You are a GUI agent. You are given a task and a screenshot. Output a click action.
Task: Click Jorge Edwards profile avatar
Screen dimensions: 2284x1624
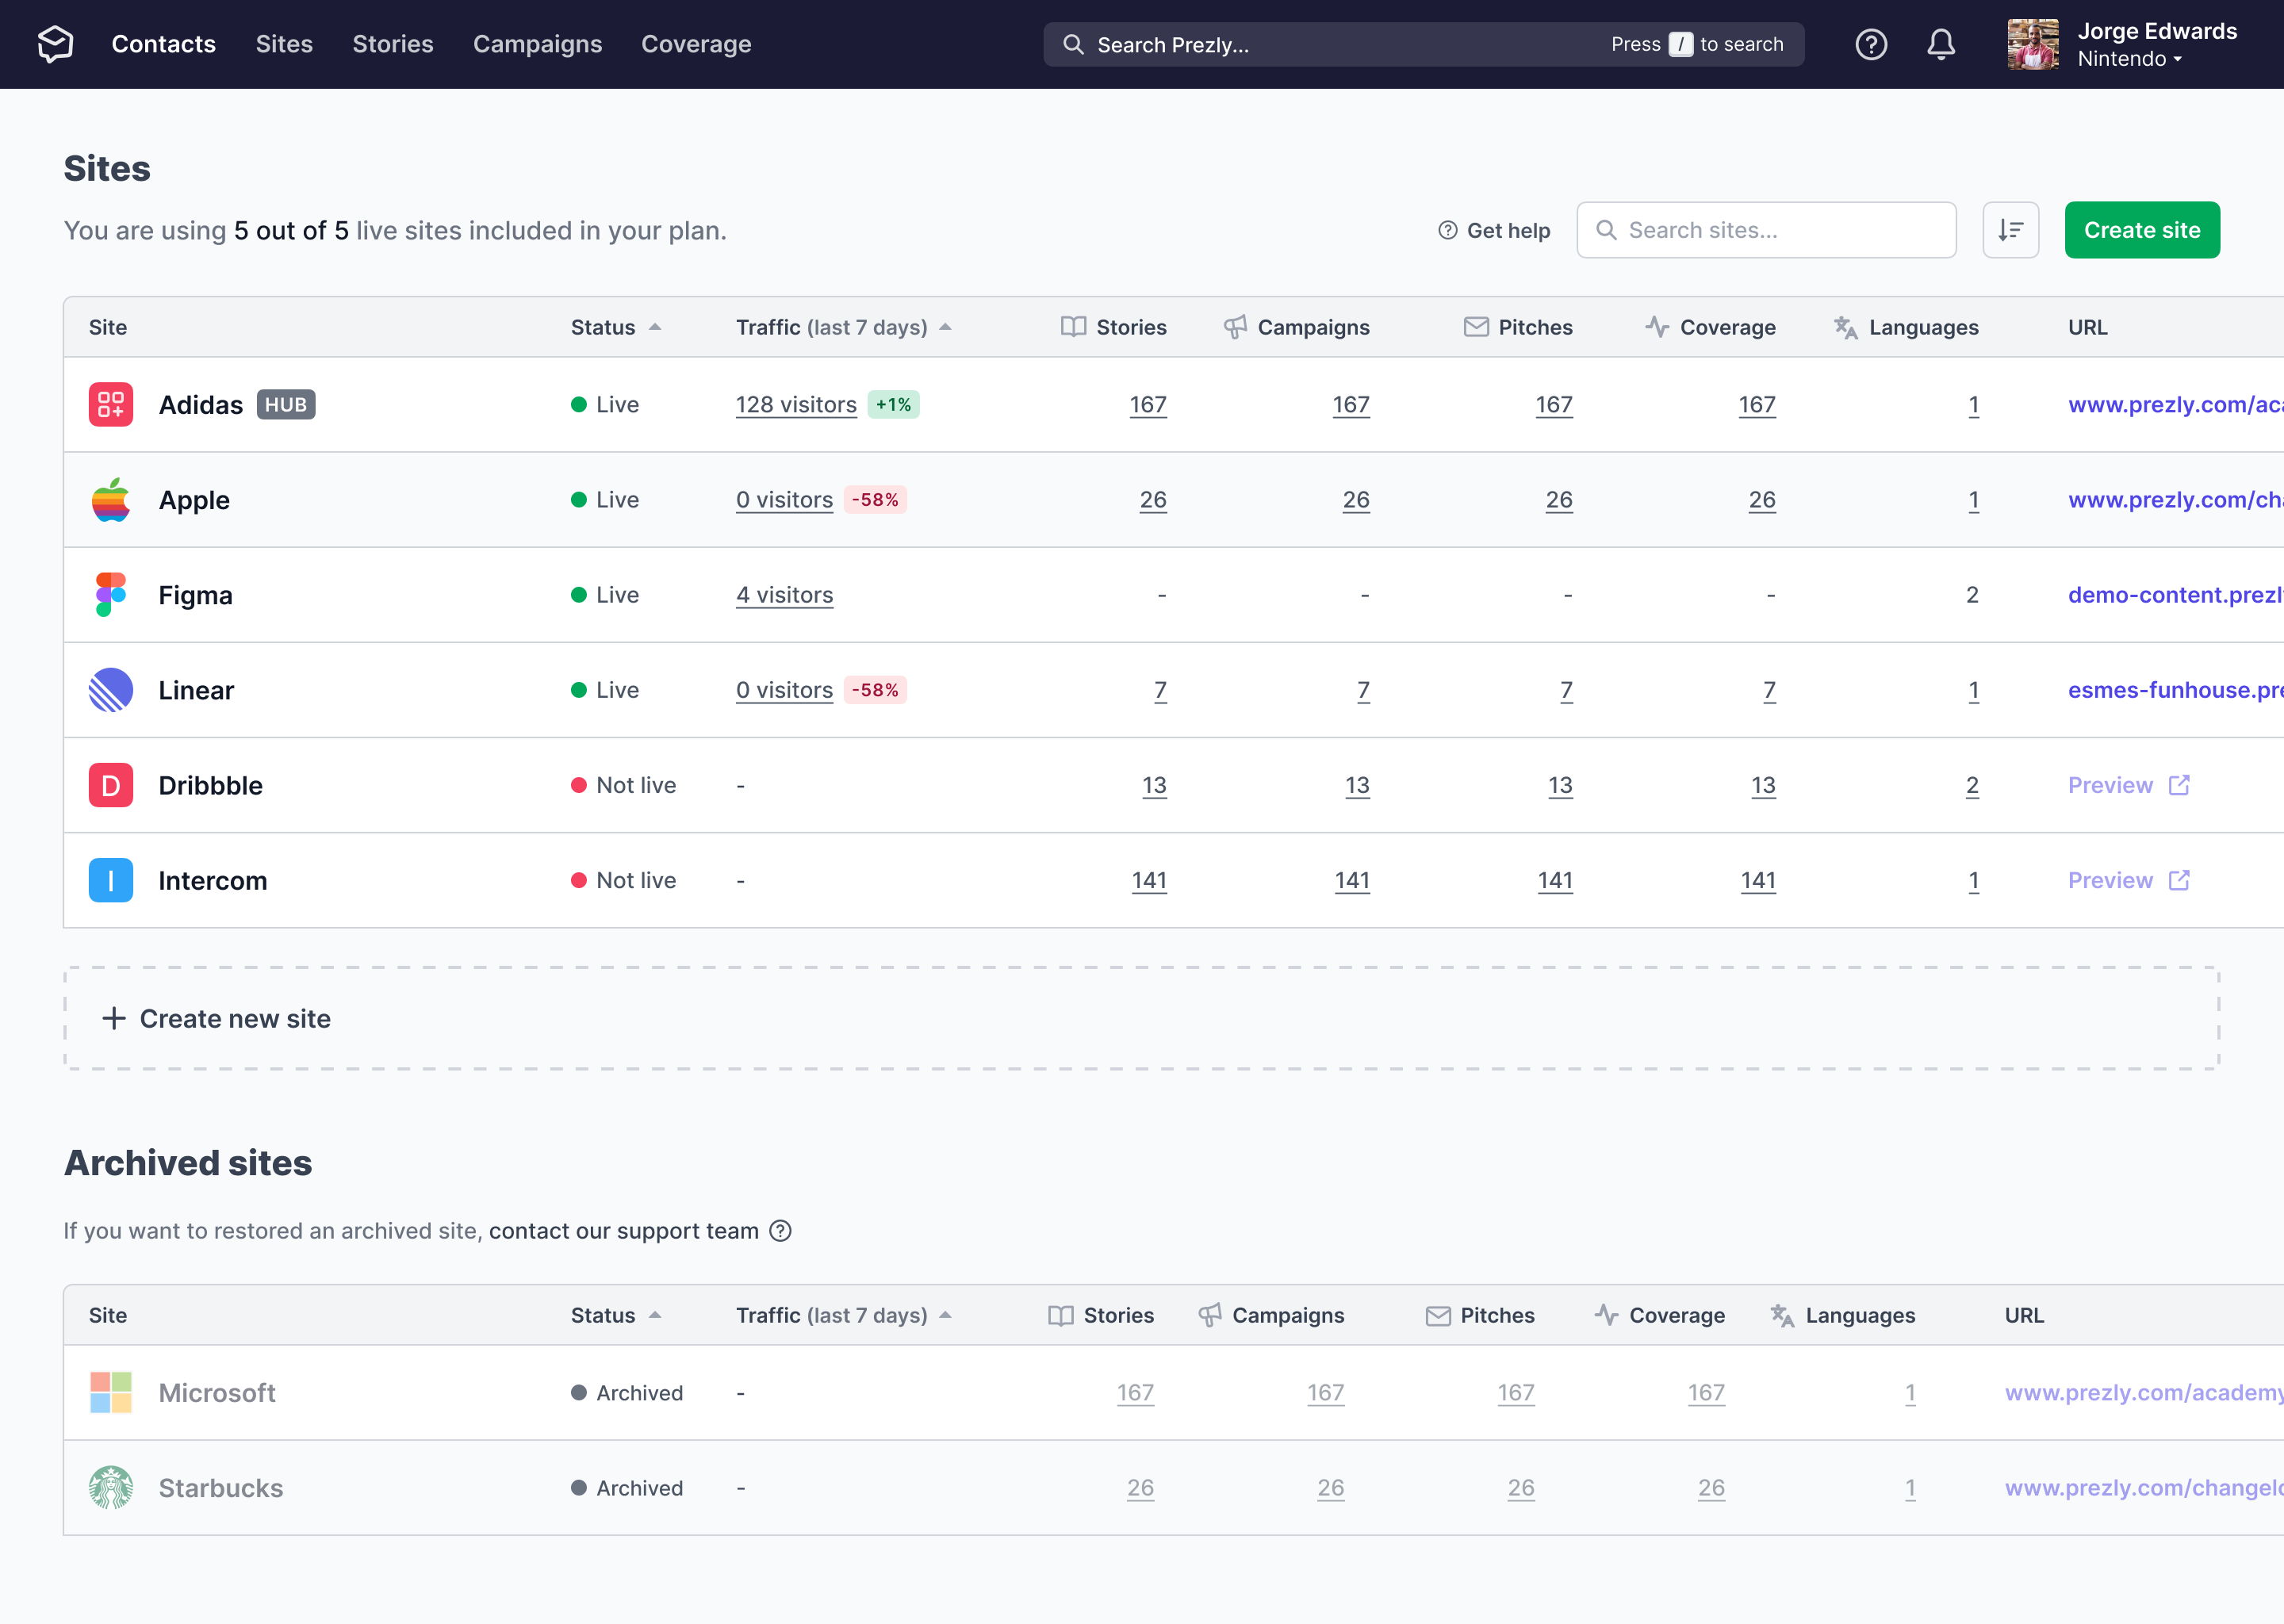coord(2033,44)
